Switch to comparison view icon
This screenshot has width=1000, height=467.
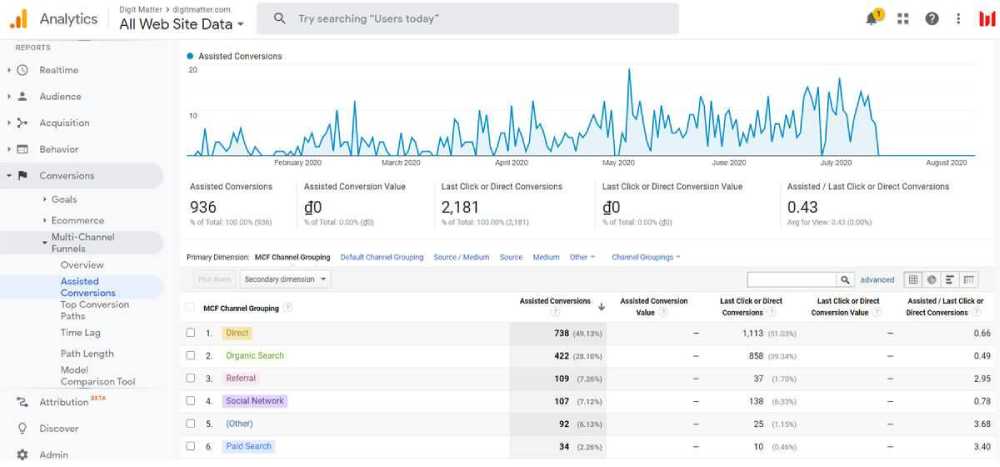968,279
